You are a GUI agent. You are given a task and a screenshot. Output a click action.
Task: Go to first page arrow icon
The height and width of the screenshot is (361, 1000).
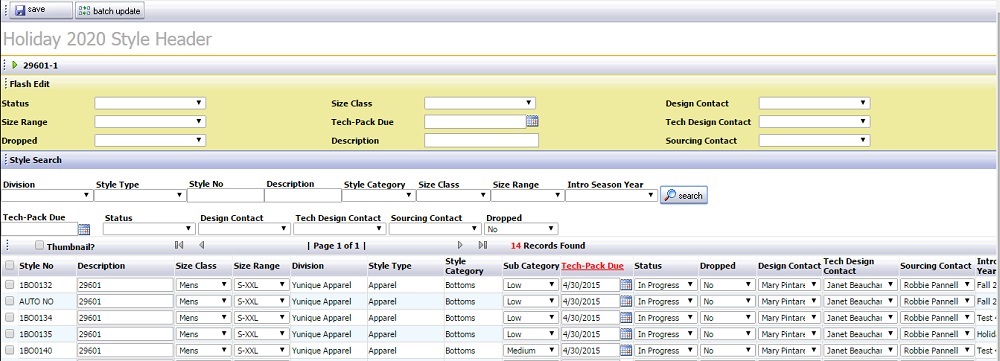click(x=179, y=245)
